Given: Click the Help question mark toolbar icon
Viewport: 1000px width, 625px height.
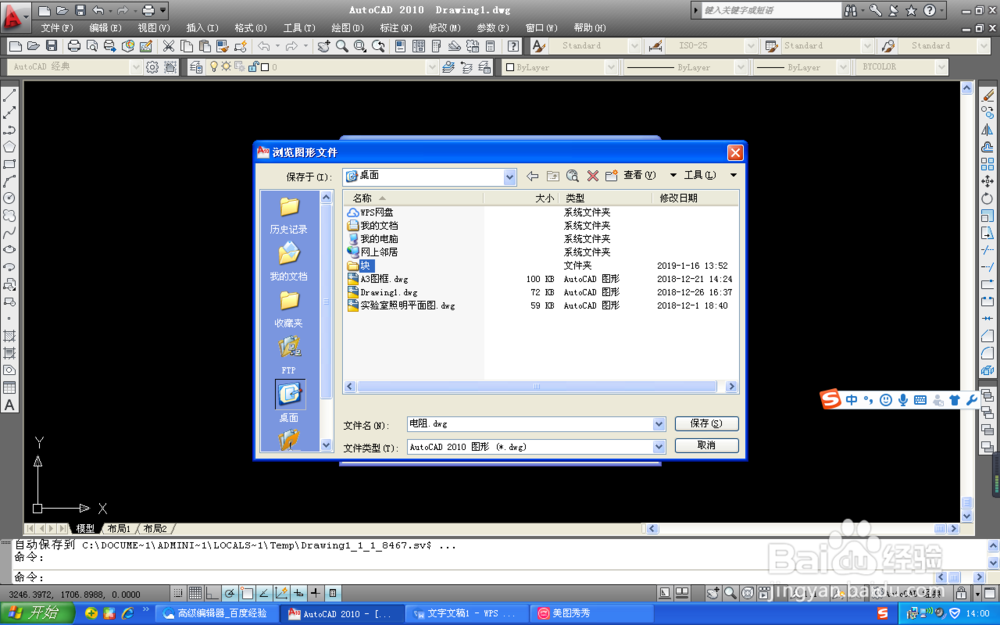Looking at the screenshot, I should (513, 46).
